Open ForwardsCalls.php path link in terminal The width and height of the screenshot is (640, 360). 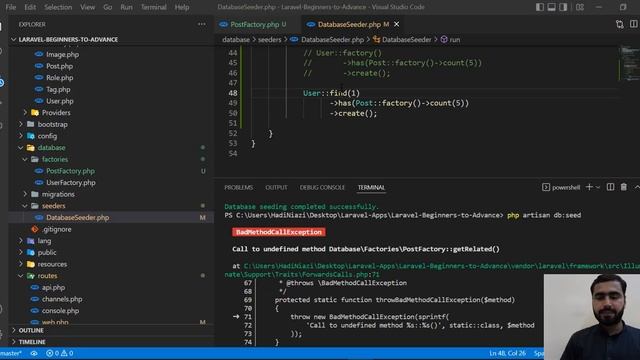(x=302, y=275)
